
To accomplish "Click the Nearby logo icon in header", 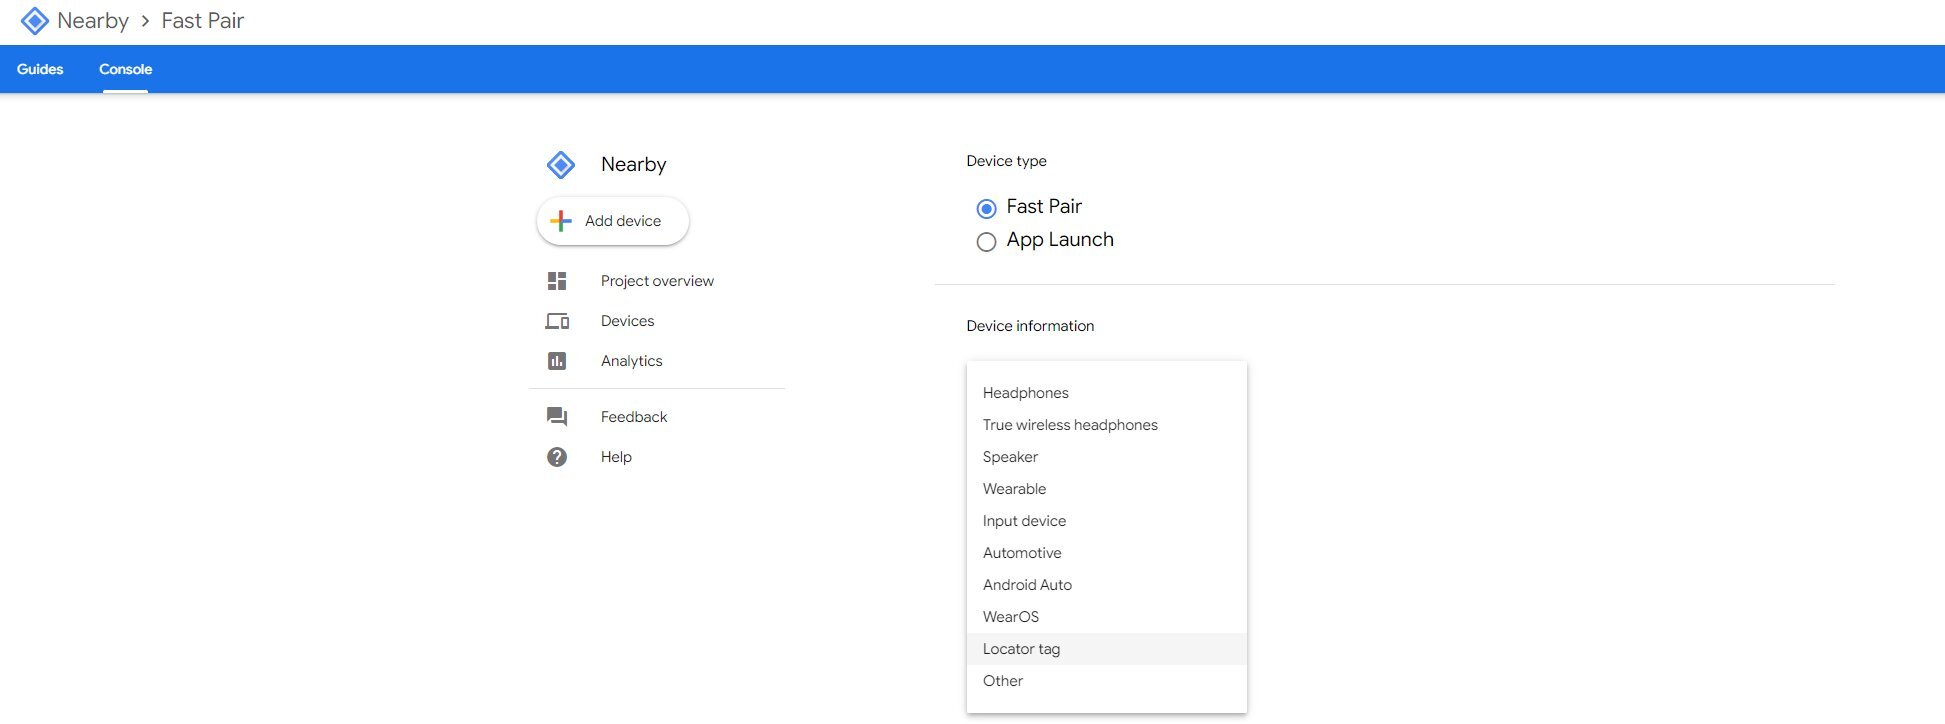I will pyautogui.click(x=35, y=21).
